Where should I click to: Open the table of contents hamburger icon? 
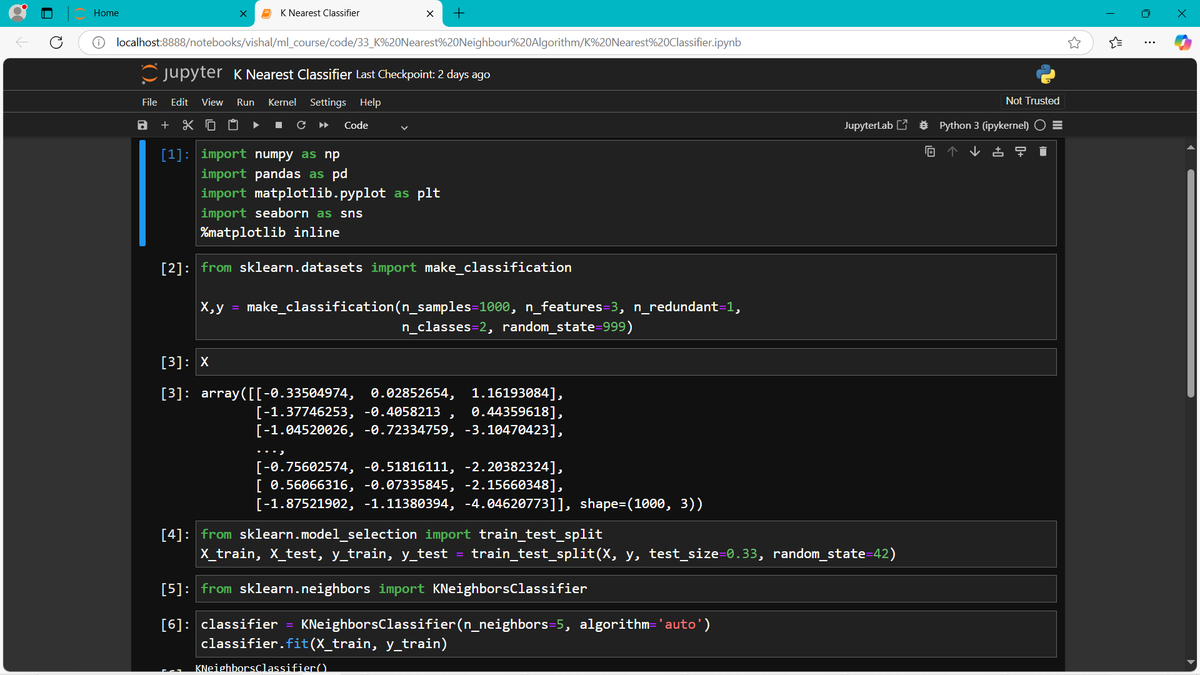point(1057,126)
